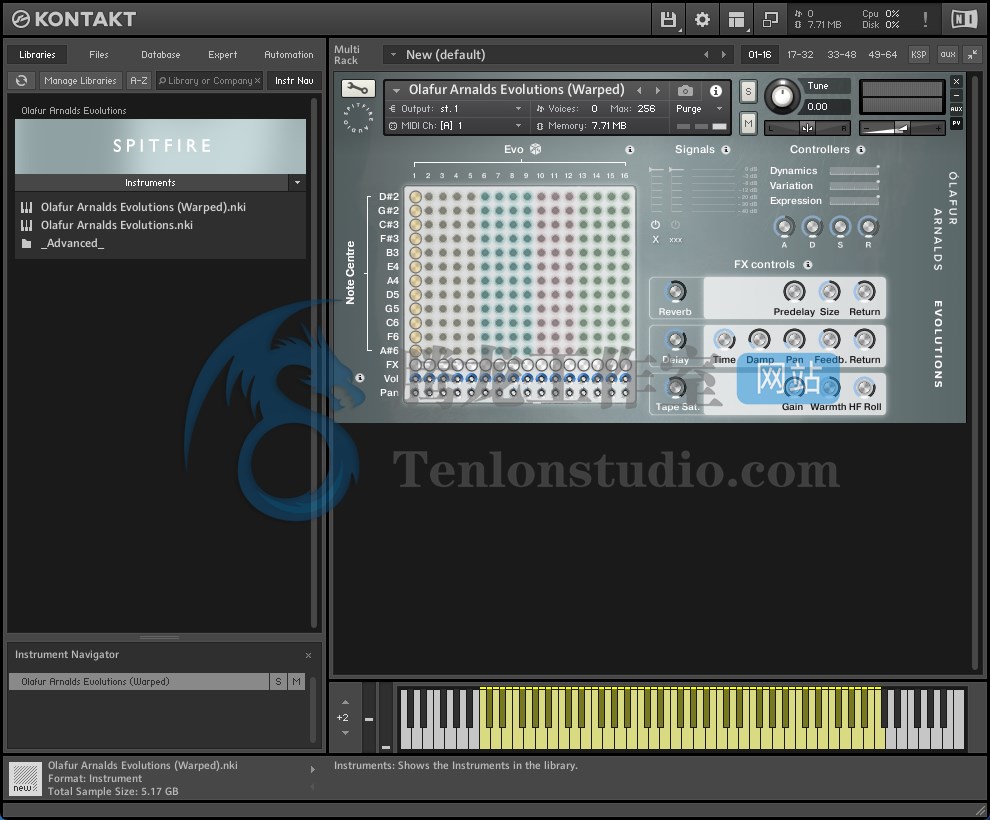Open the instrument info icon in header

click(715, 91)
